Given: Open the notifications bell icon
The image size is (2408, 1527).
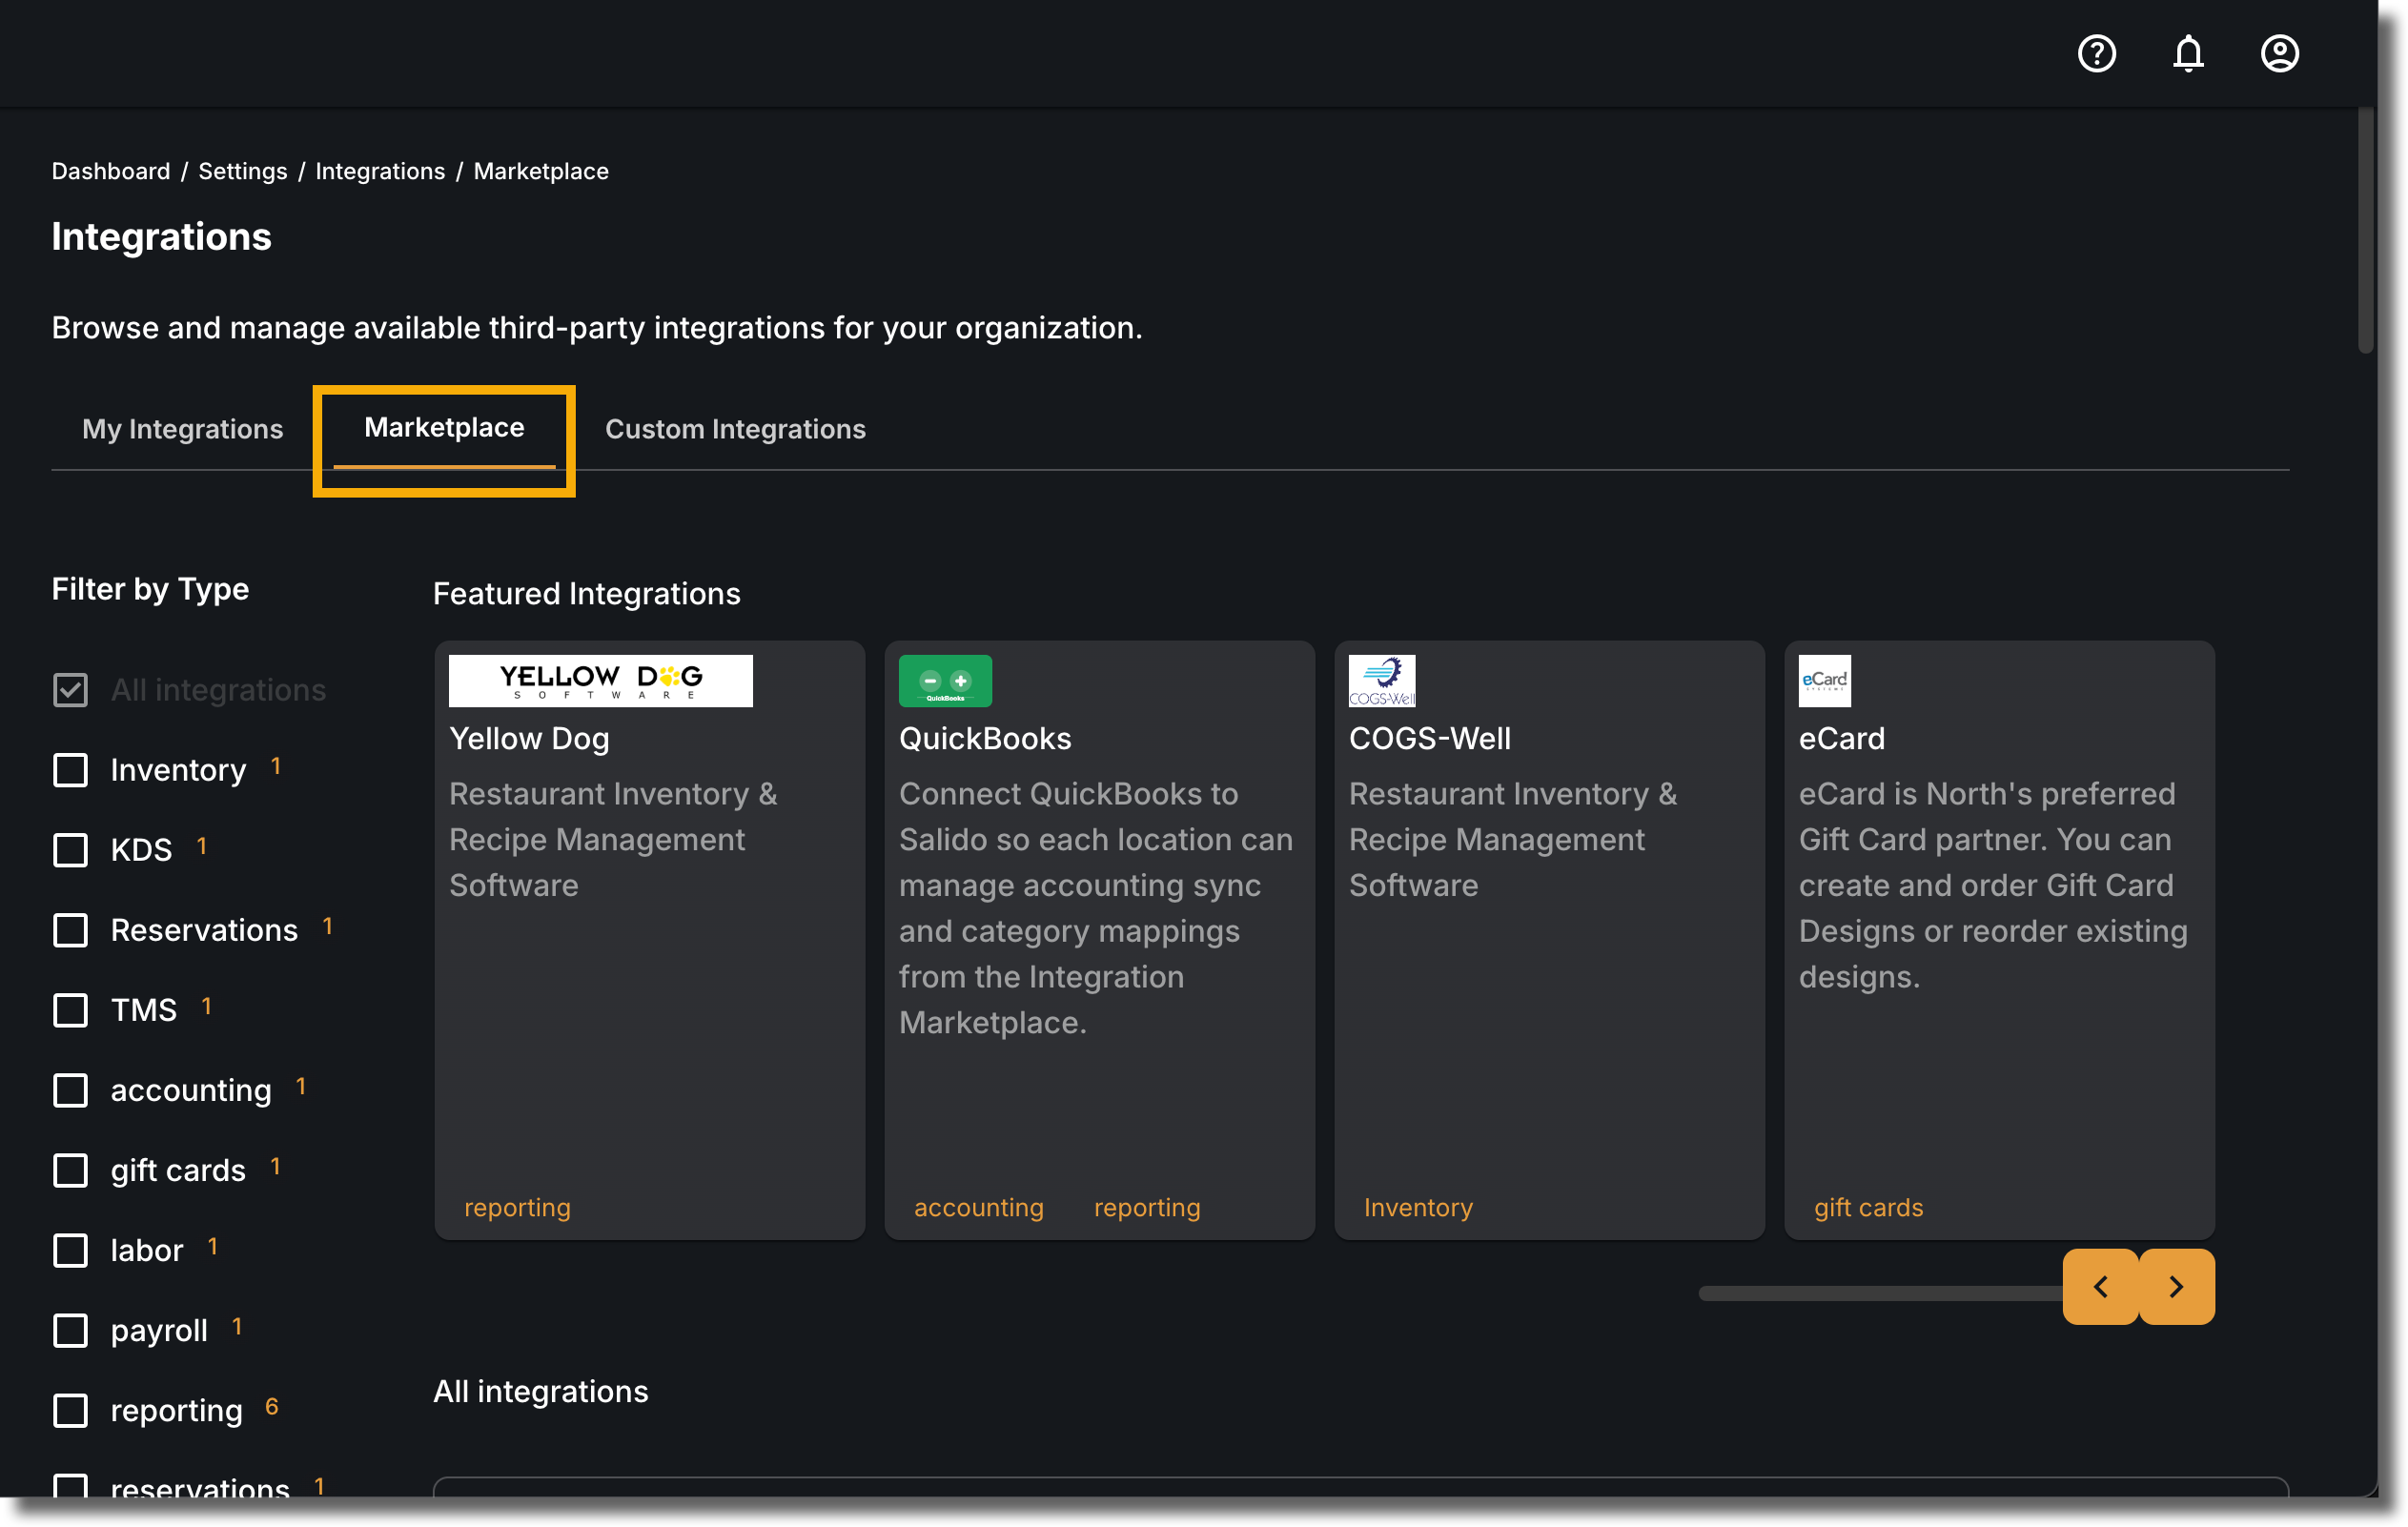Looking at the screenshot, I should (x=2188, y=53).
